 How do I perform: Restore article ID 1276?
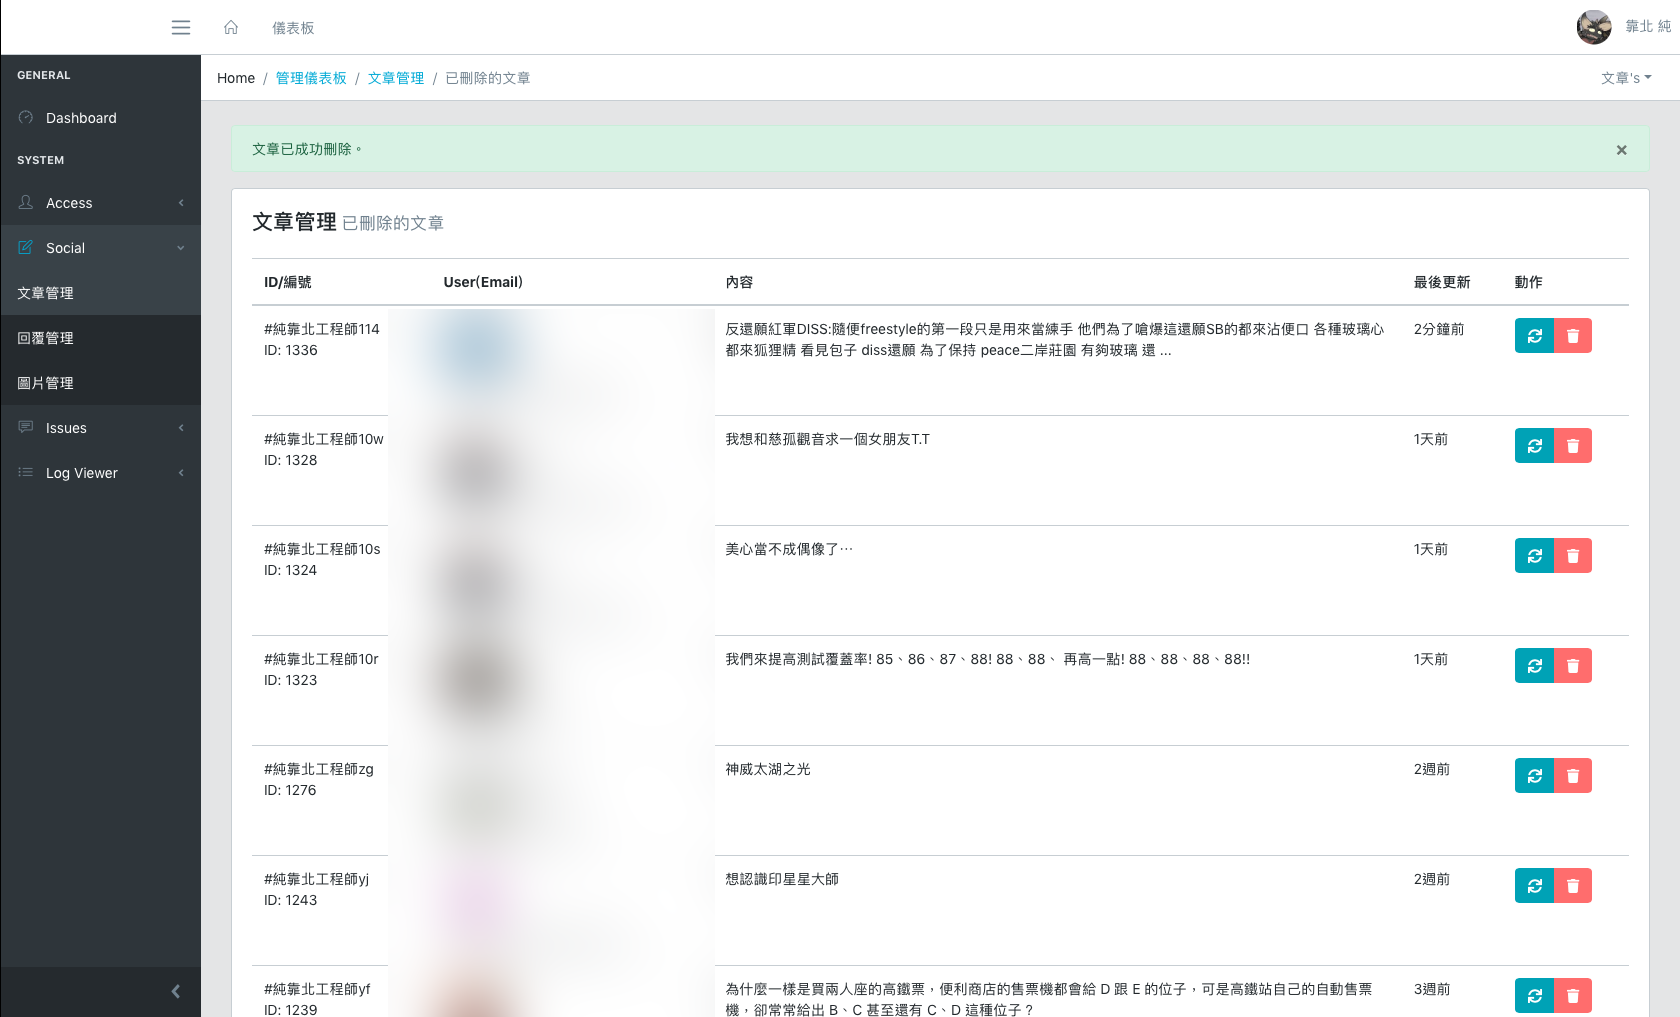[1534, 776]
